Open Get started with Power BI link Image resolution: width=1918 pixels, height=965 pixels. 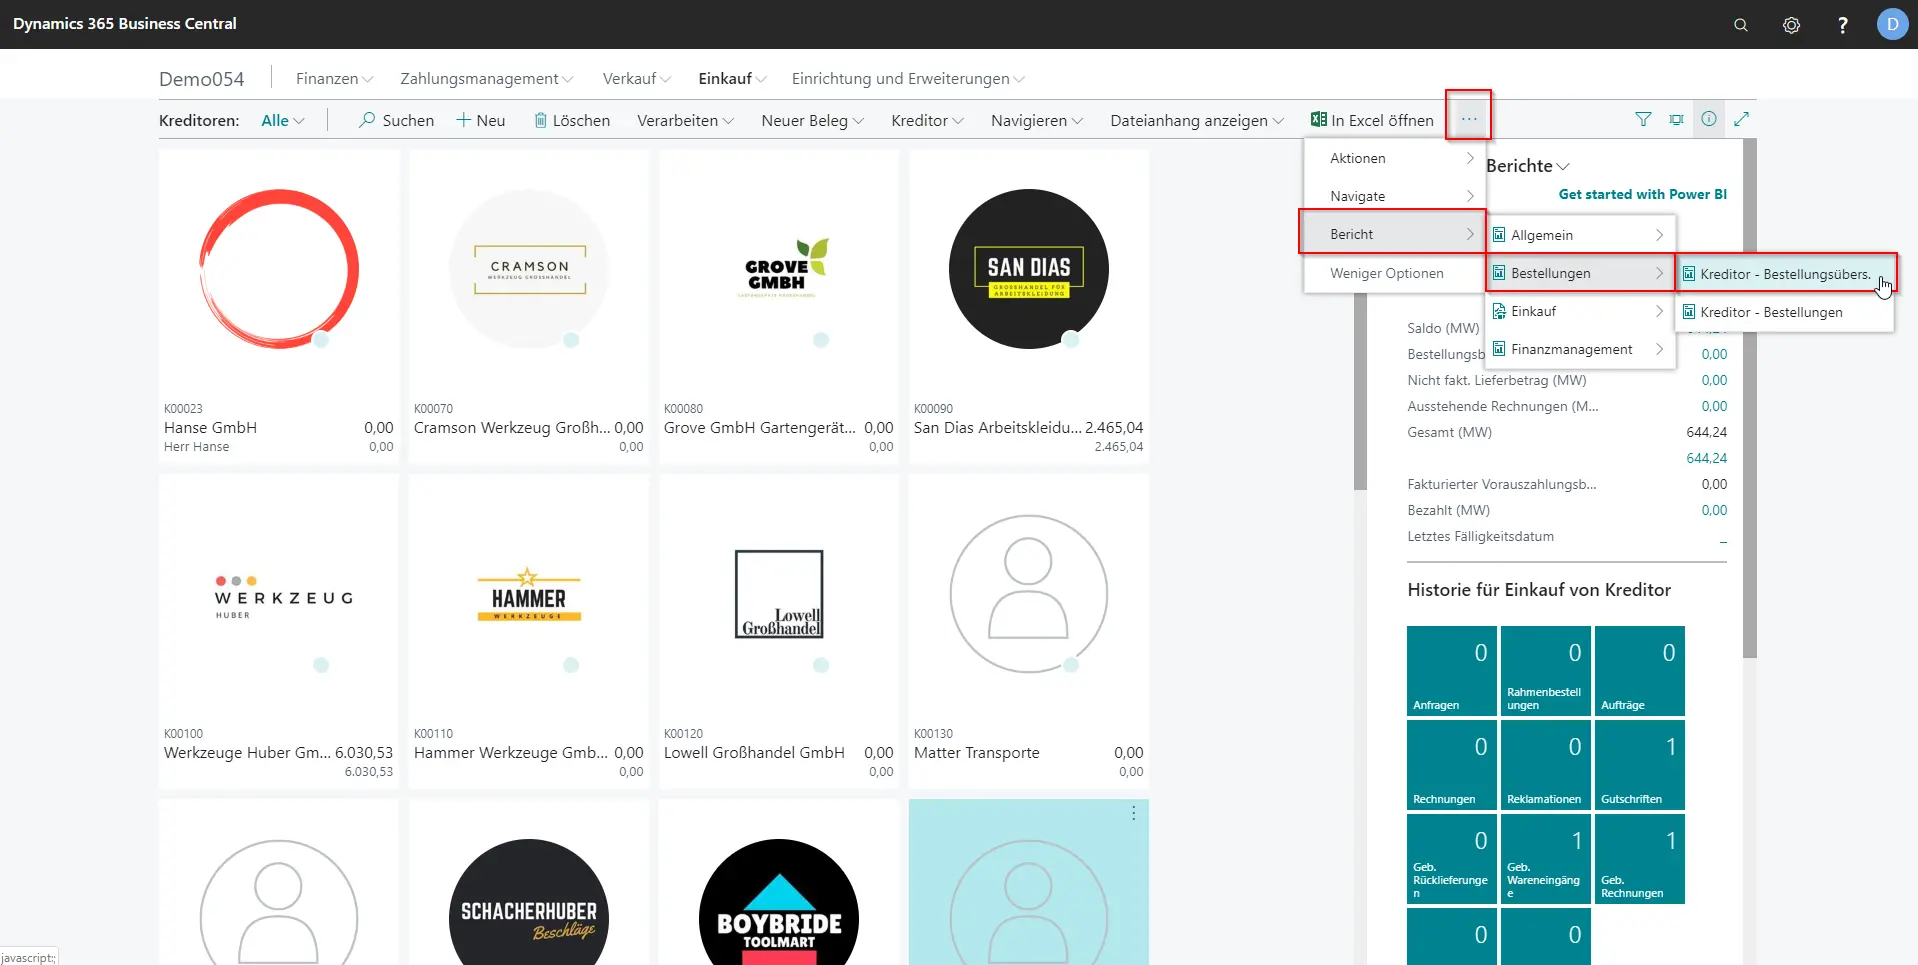(x=1643, y=194)
